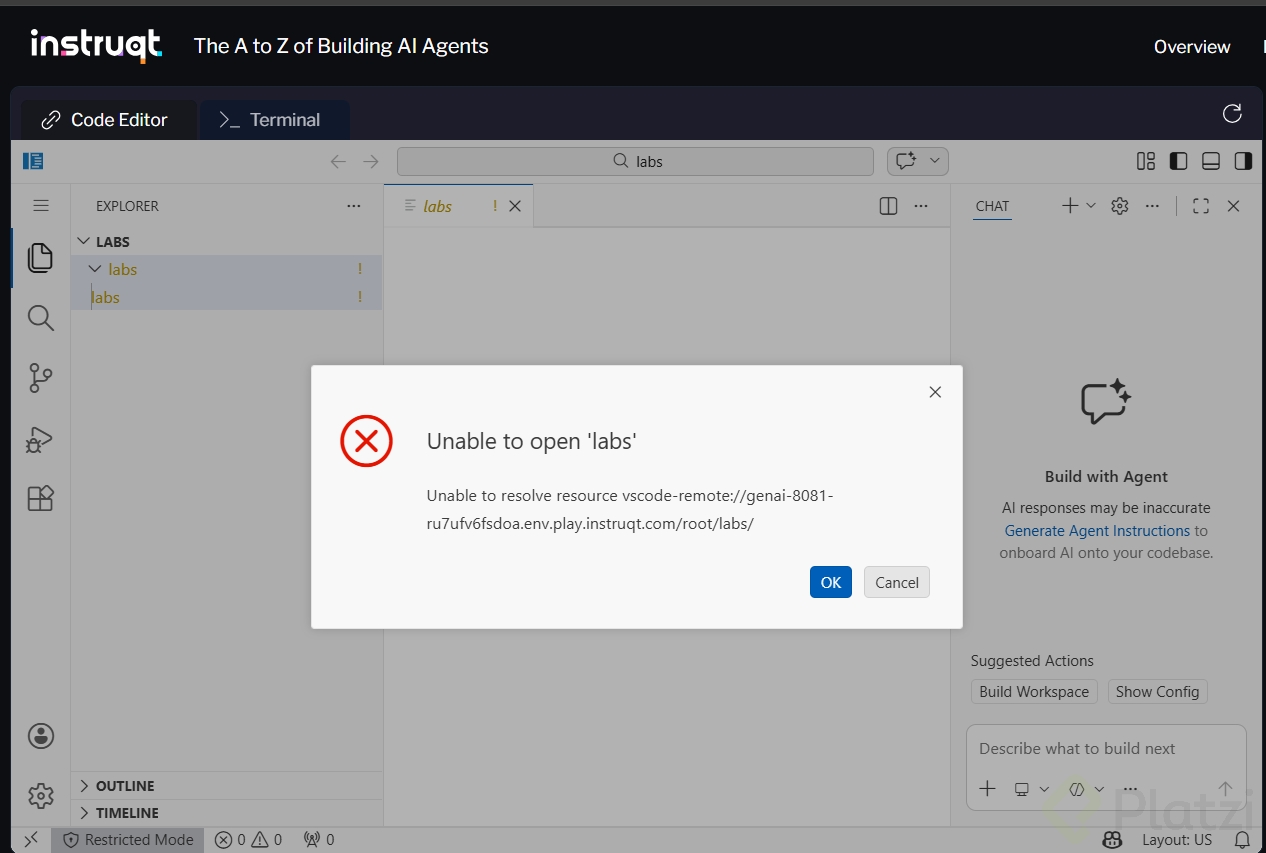Start a new chat with plus icon
The width and height of the screenshot is (1266, 853).
coord(1069,206)
